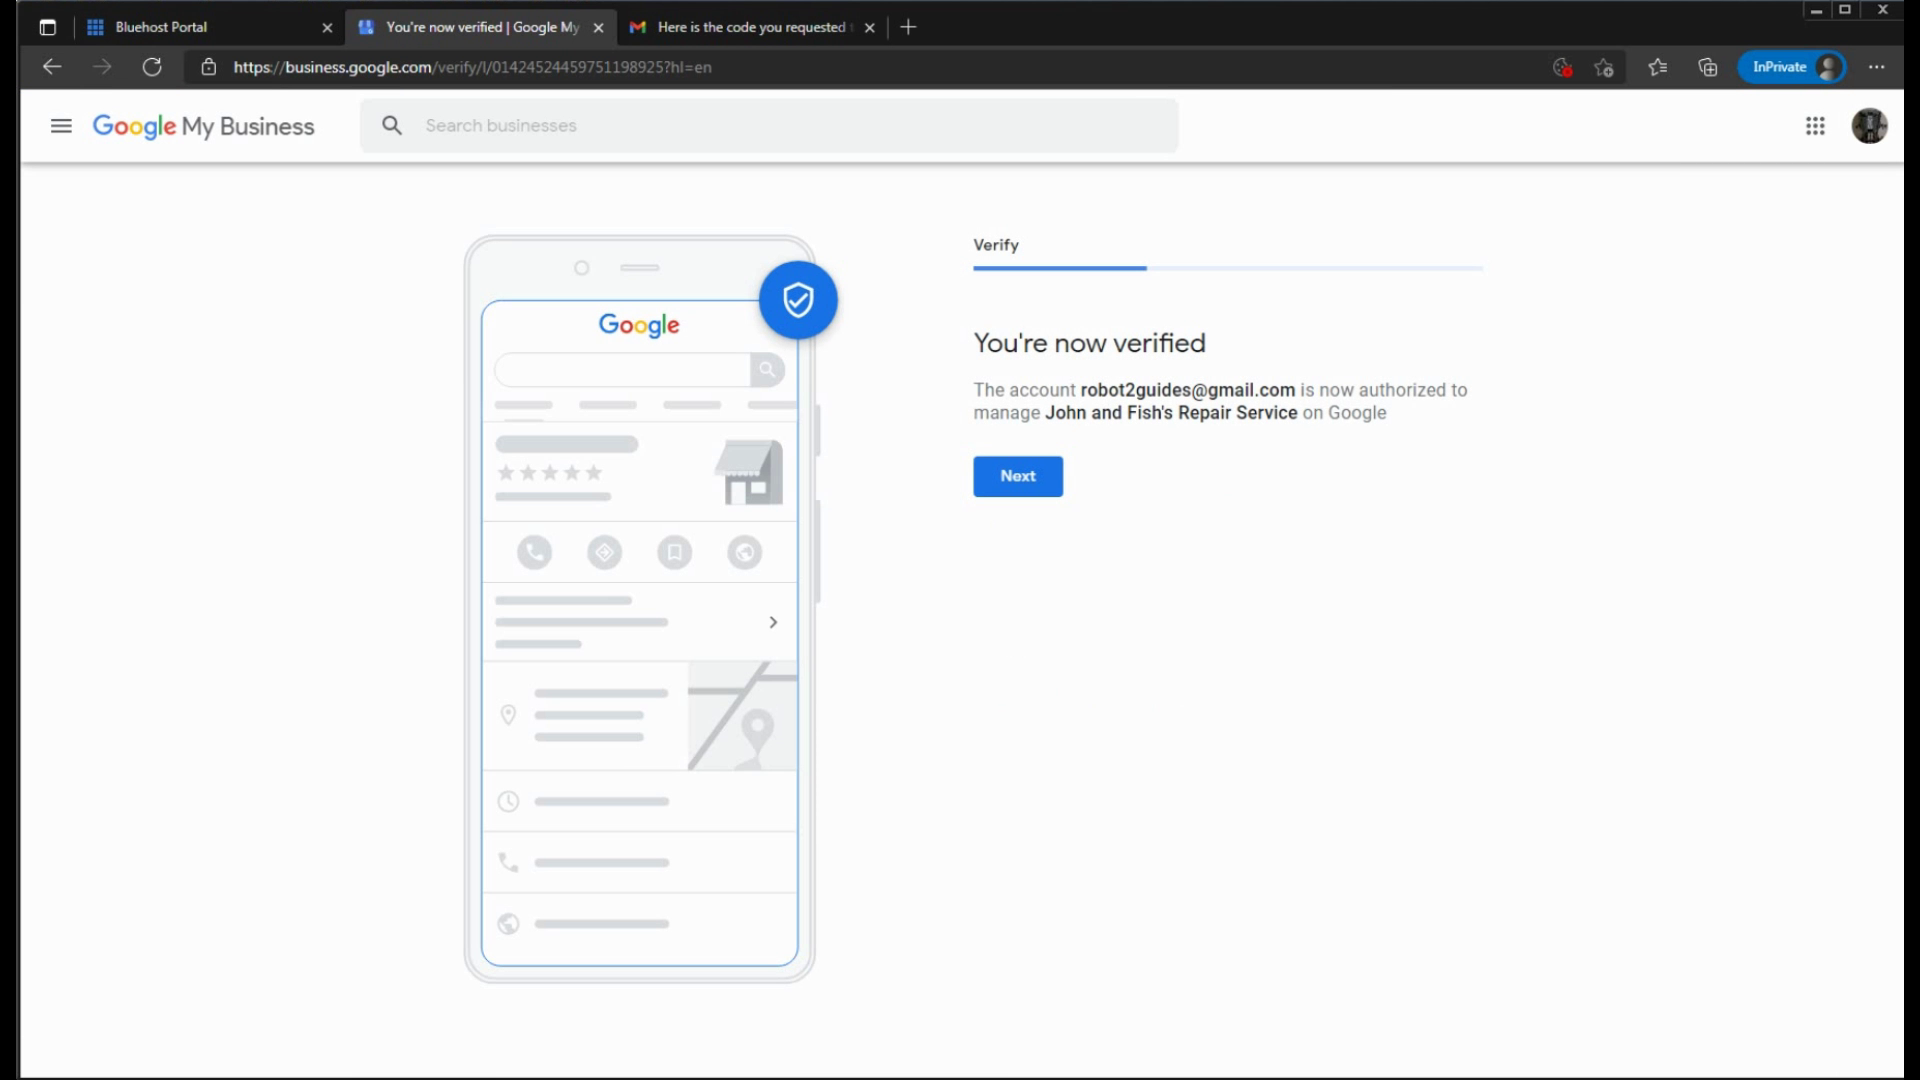Open browser settings and more menu
This screenshot has width=1920, height=1080.
(x=1876, y=67)
